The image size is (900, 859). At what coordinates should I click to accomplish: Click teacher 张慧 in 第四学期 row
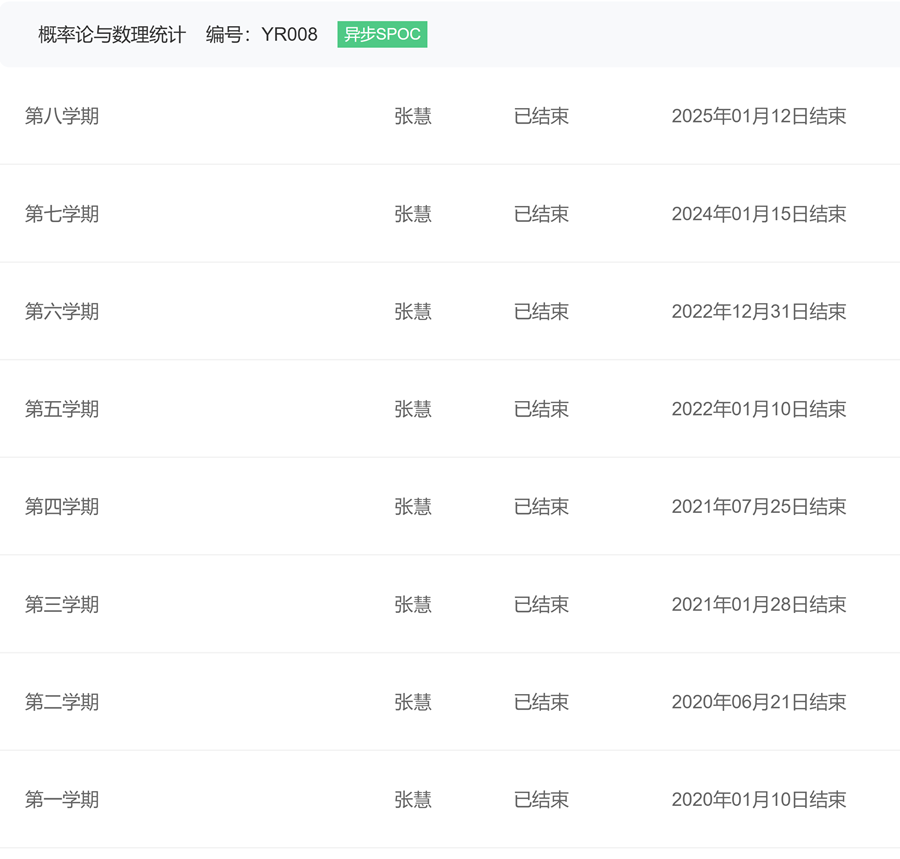[413, 506]
